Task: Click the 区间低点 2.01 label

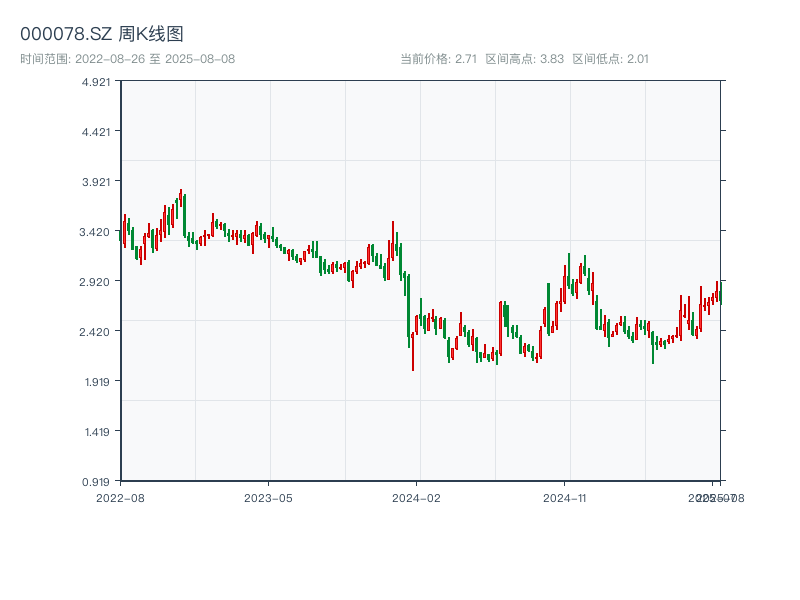Action: click(x=610, y=59)
